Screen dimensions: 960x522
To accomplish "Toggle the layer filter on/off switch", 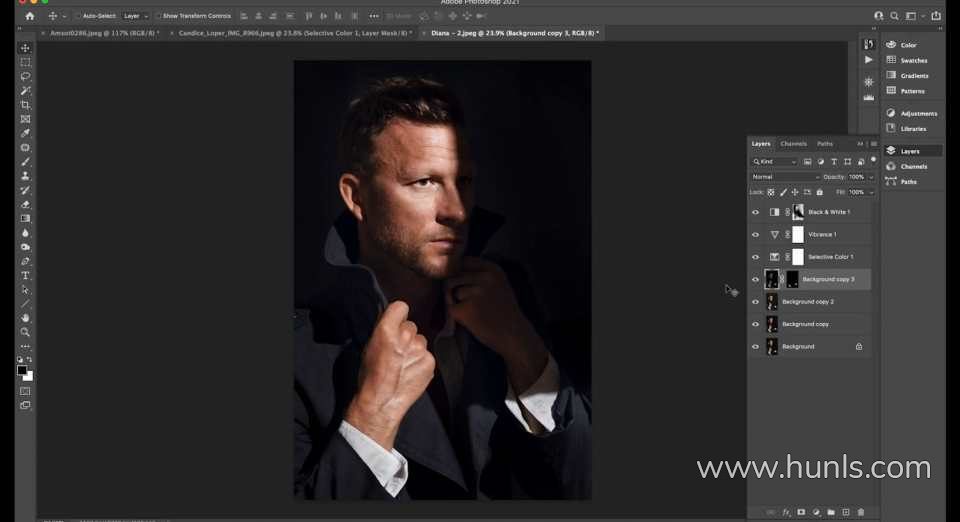I will (x=874, y=160).
